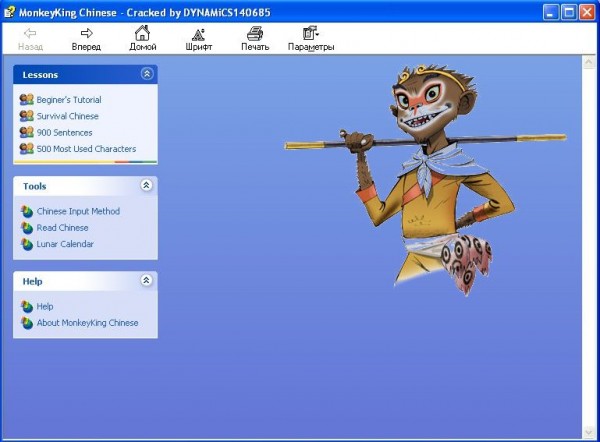Click icon beside Survival Chinese
600x442 pixels.
pos(27,116)
